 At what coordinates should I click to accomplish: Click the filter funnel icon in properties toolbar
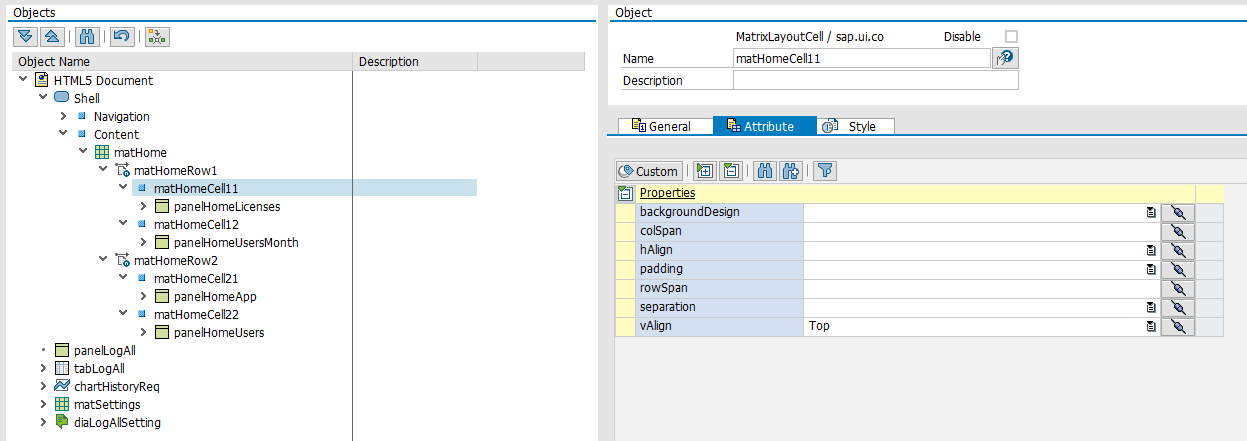(x=824, y=171)
